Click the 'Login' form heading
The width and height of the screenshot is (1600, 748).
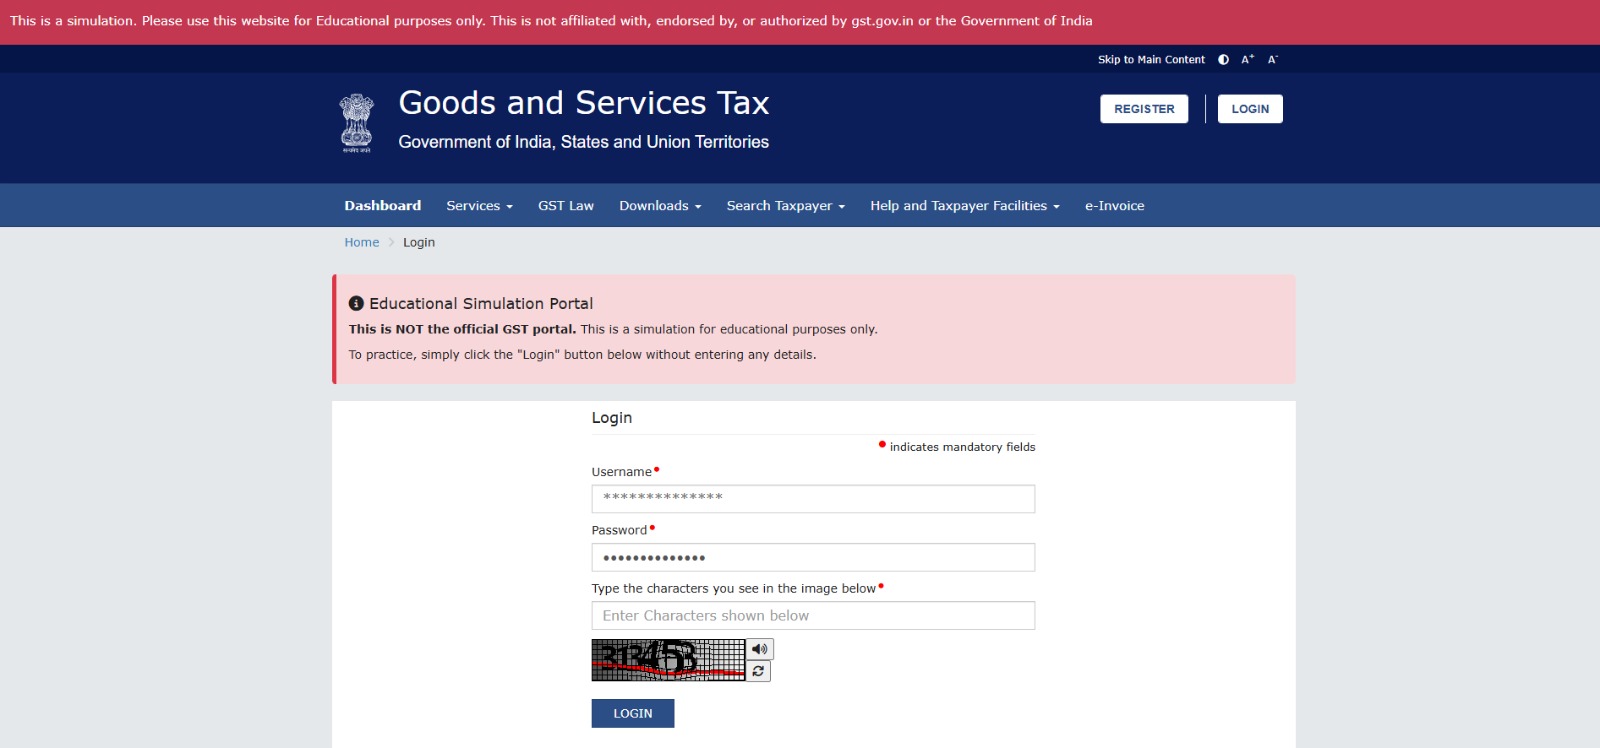click(612, 418)
